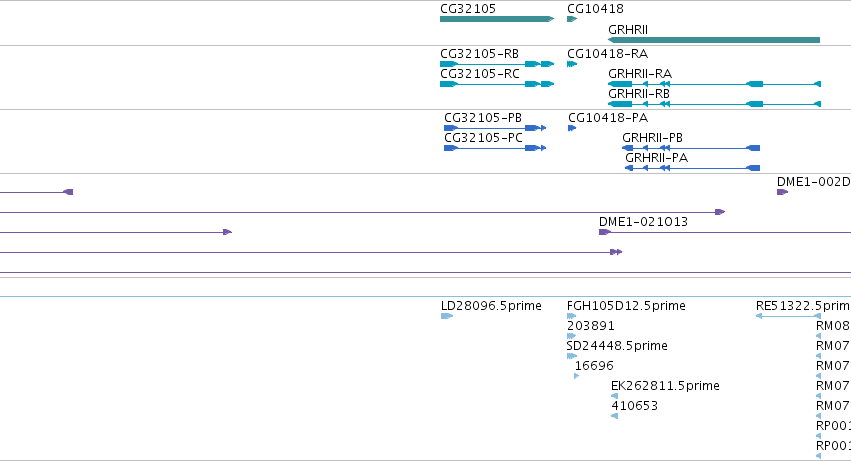Click the 410653 EST label
This screenshot has height=461, width=851.
tap(634, 406)
